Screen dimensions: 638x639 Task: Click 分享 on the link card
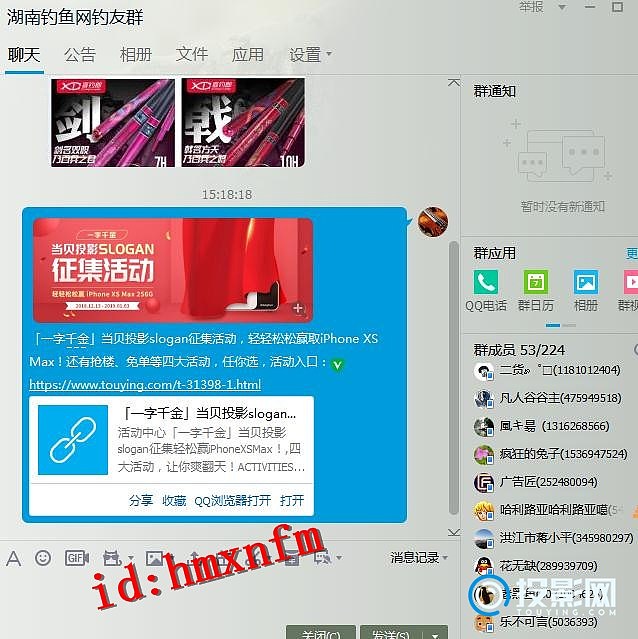click(x=141, y=500)
